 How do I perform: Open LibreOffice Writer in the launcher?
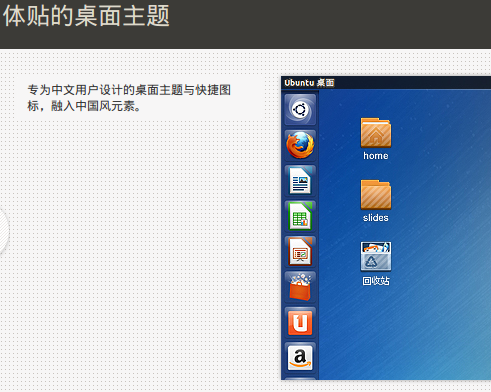tap(300, 181)
